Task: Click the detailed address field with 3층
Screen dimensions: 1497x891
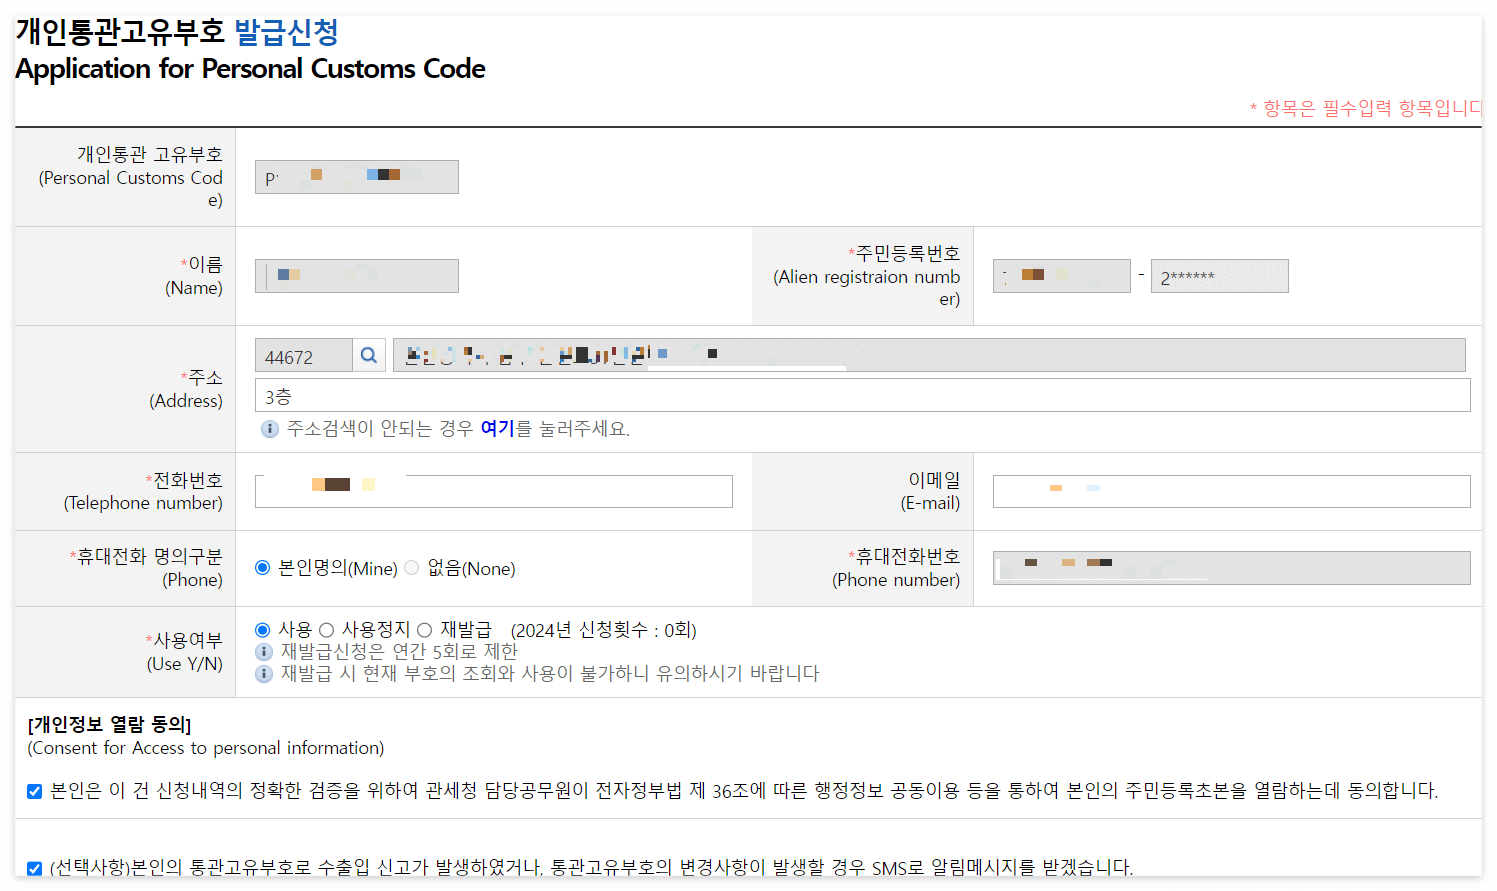Action: (x=863, y=395)
